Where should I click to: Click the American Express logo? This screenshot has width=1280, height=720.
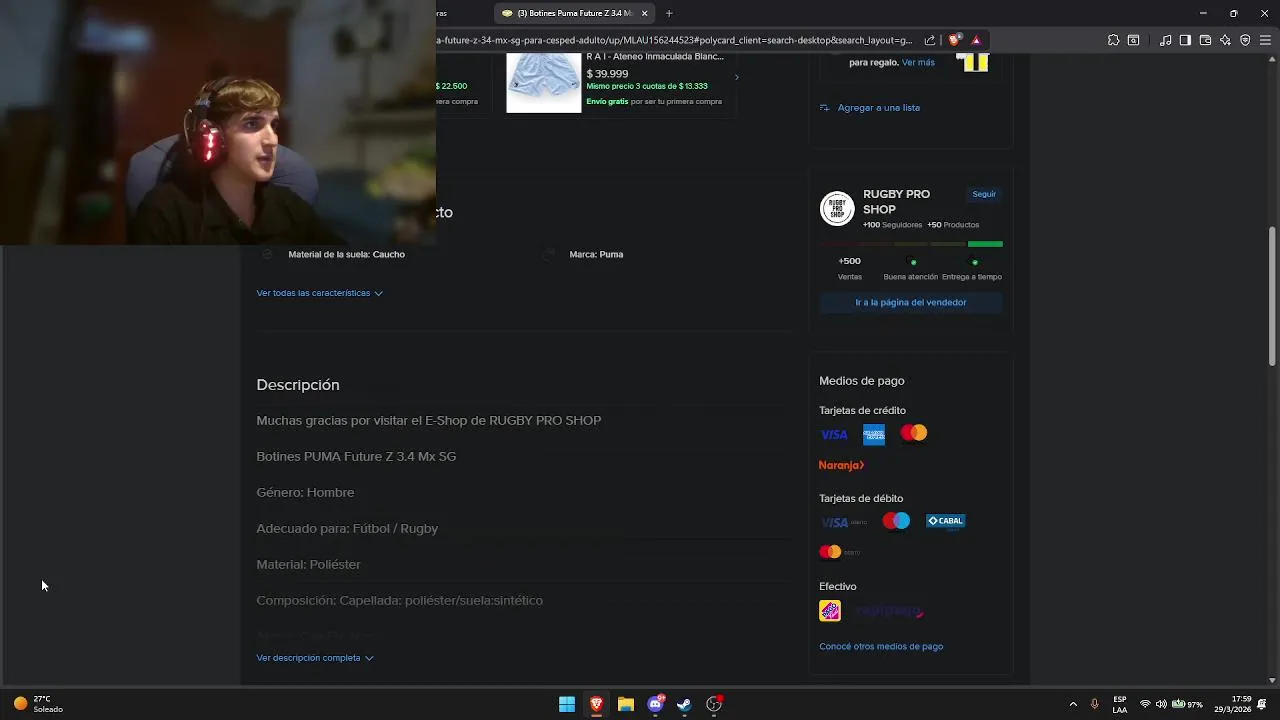874,434
